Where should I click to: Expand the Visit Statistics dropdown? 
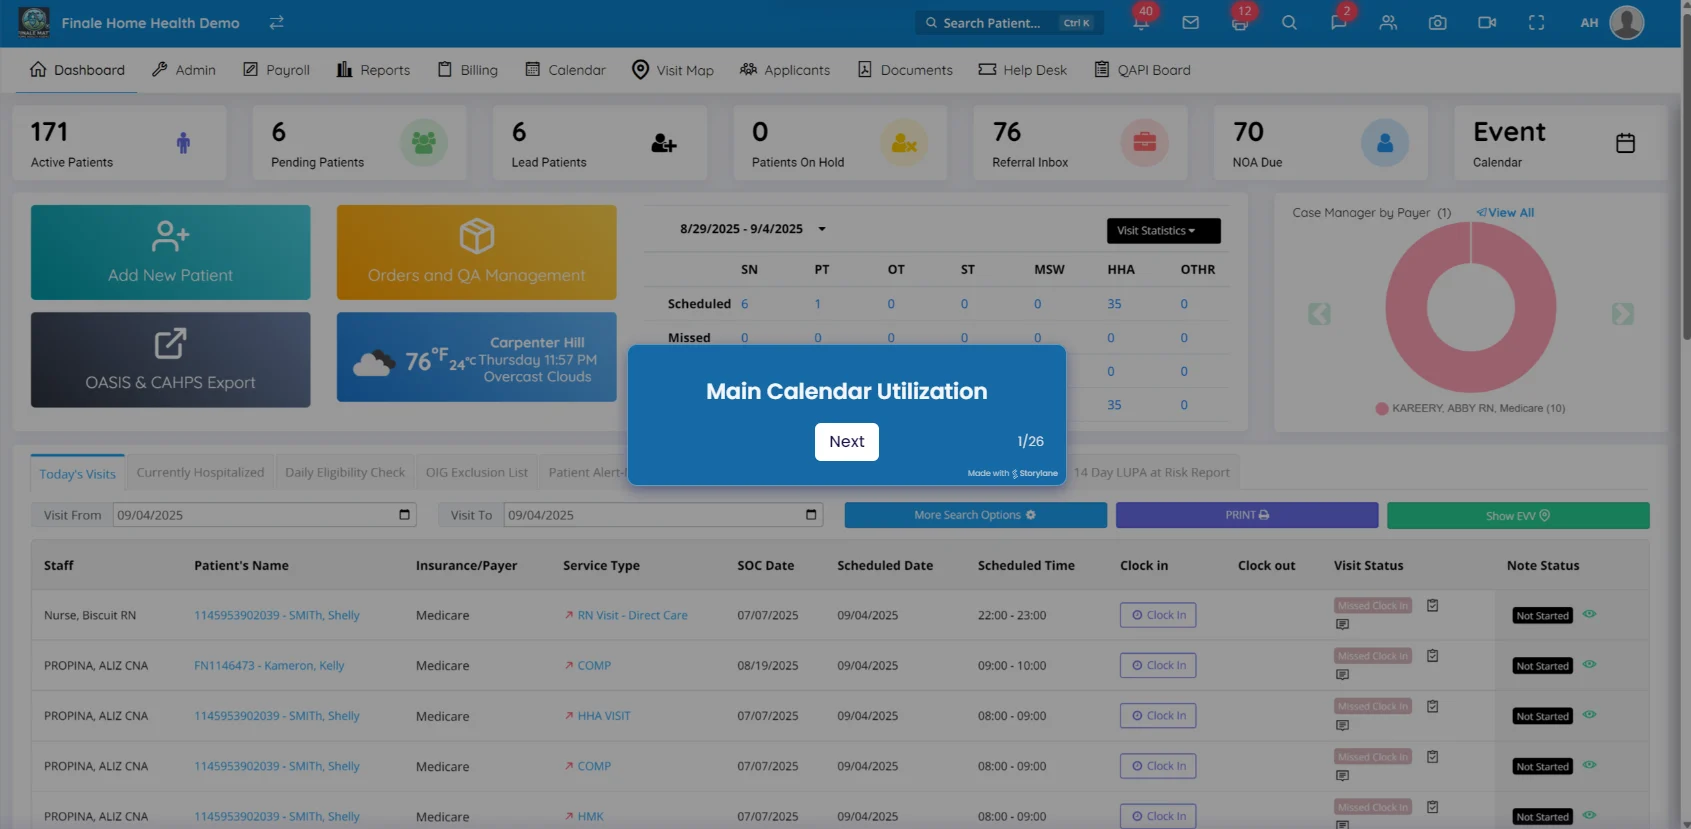point(1163,231)
